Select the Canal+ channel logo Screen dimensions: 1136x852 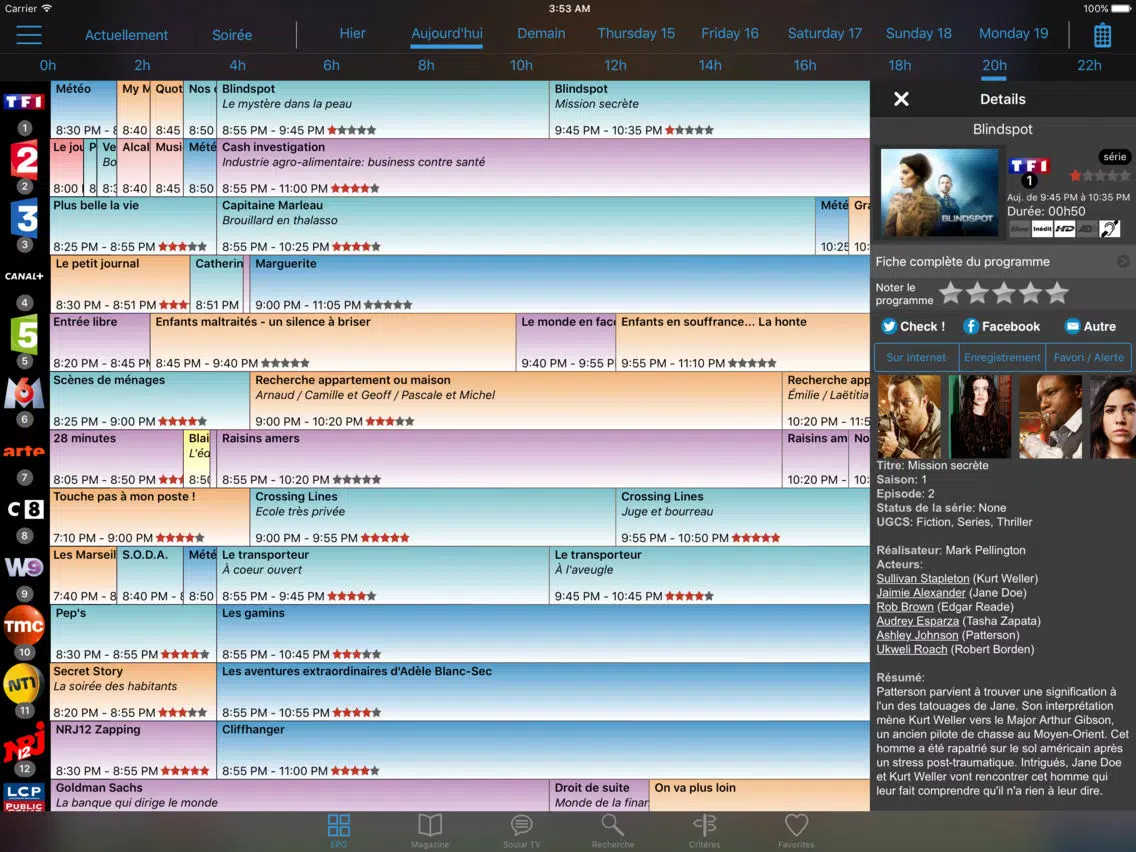(x=24, y=276)
